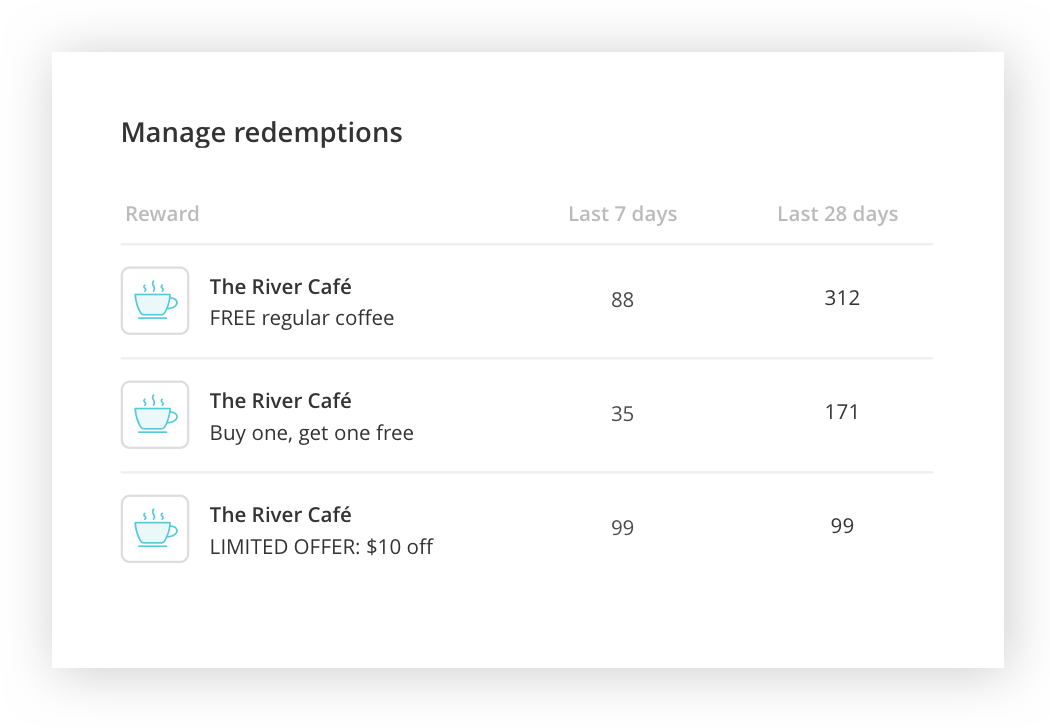Click the Manage redemptions heading
Viewport: 1050px width, 728px height.
(x=261, y=132)
